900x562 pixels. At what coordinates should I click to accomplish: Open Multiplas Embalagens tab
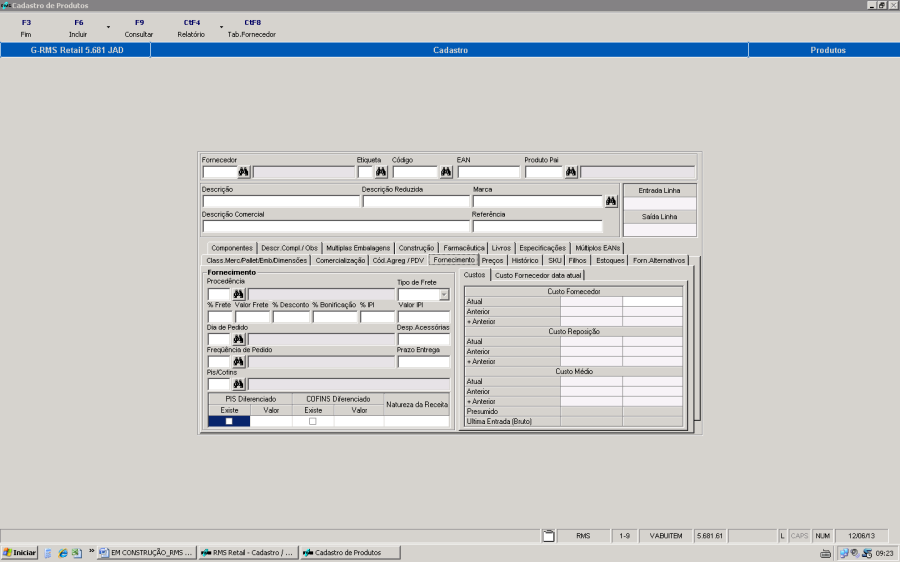pos(358,248)
